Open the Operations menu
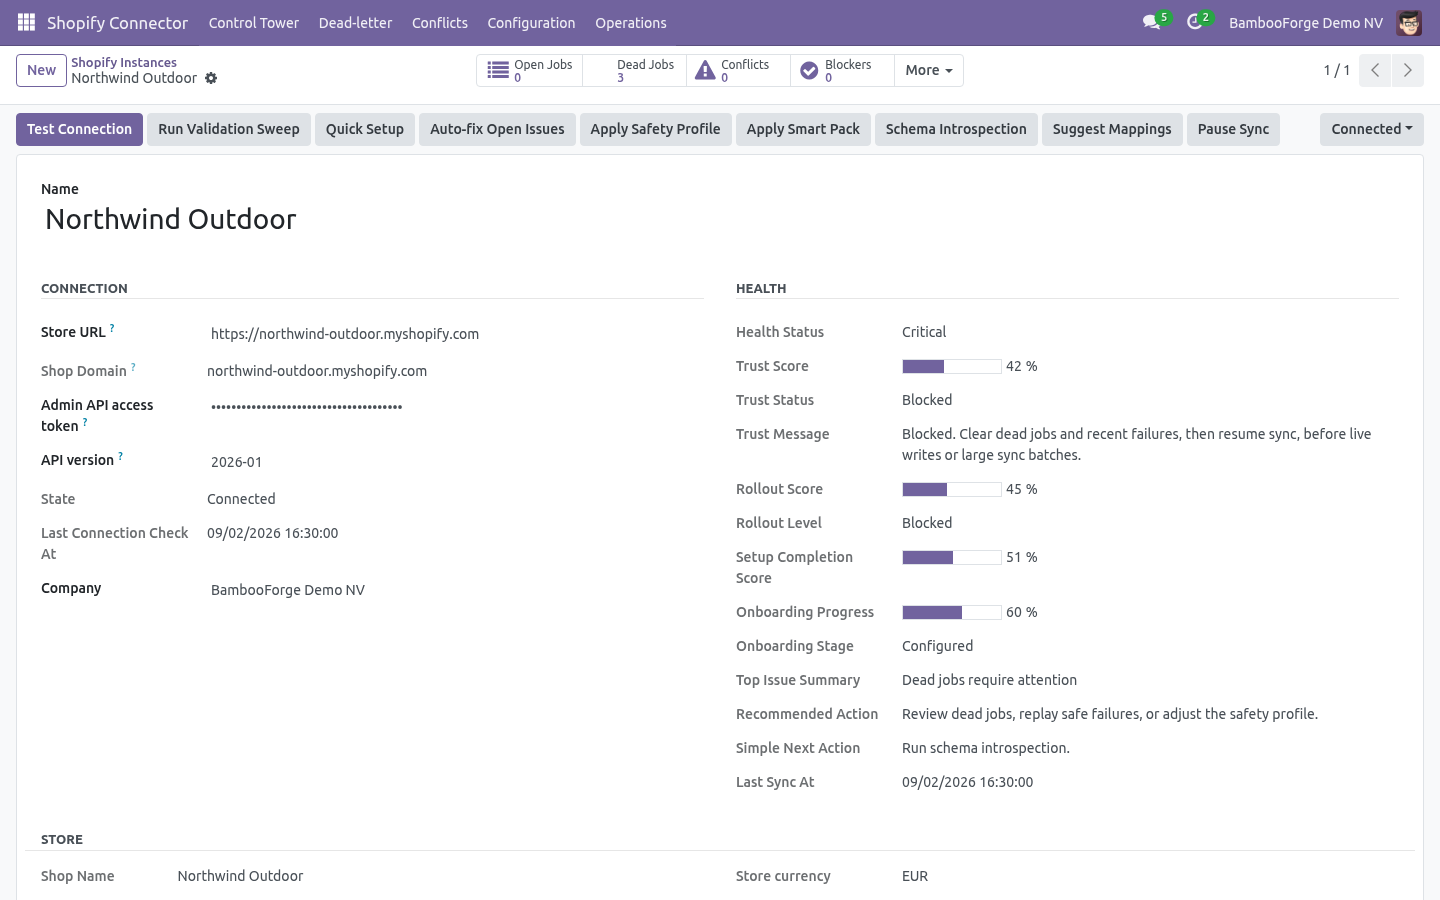Viewport: 1440px width, 900px height. [x=631, y=23]
